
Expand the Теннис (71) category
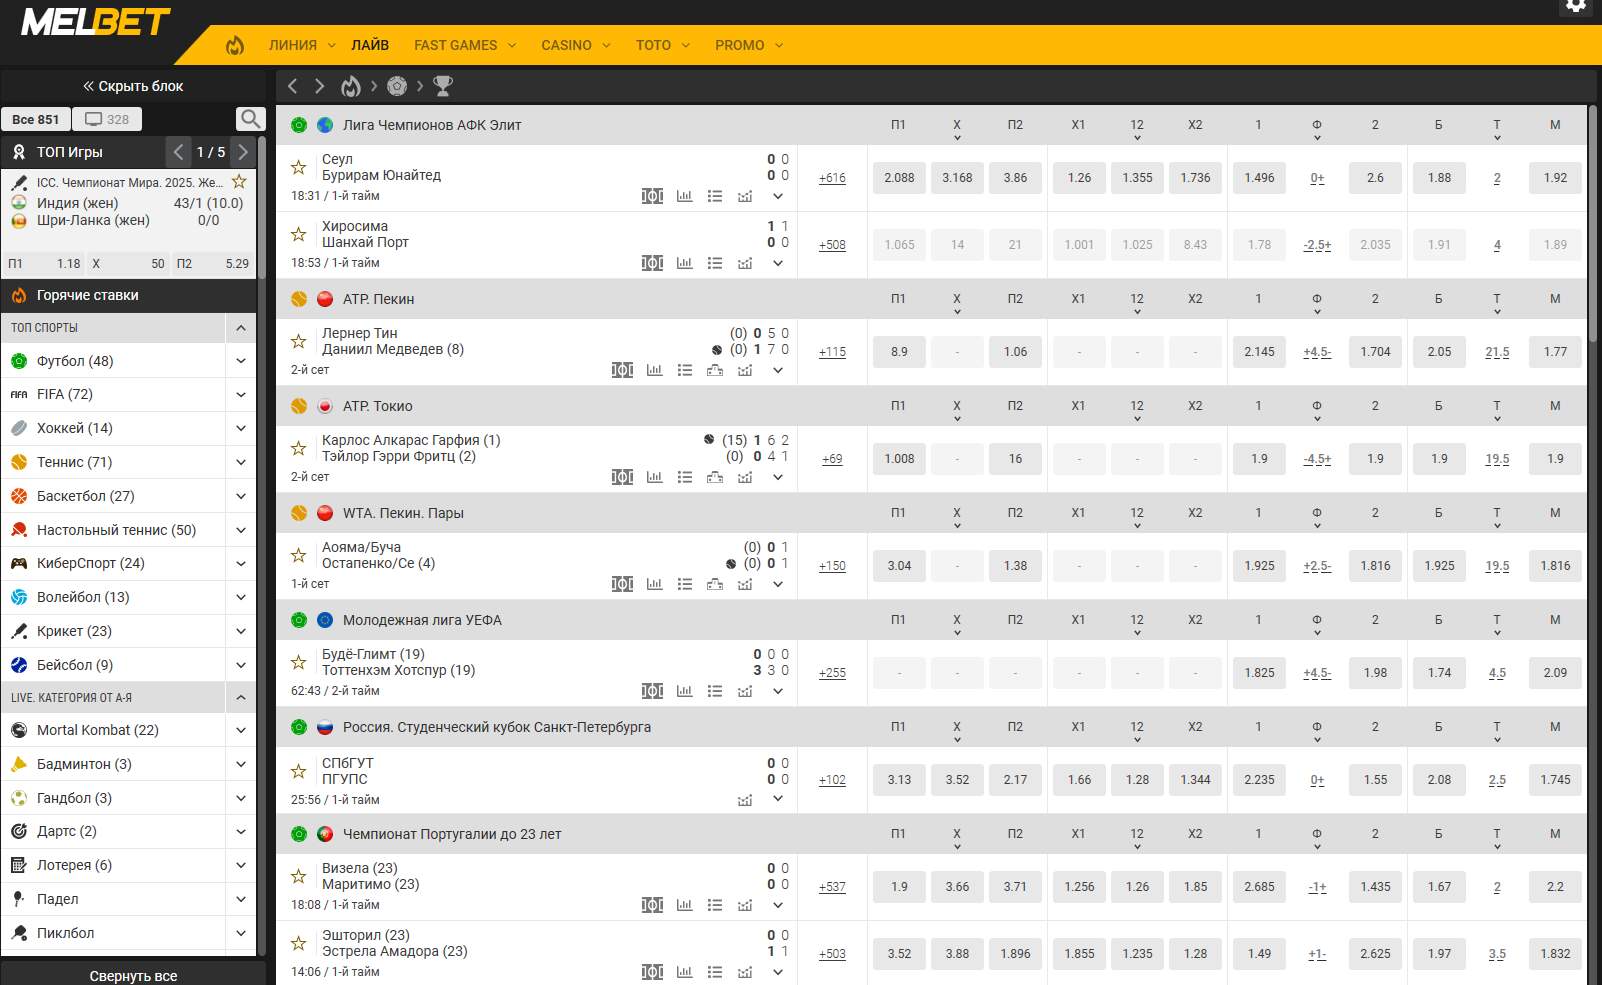(241, 462)
